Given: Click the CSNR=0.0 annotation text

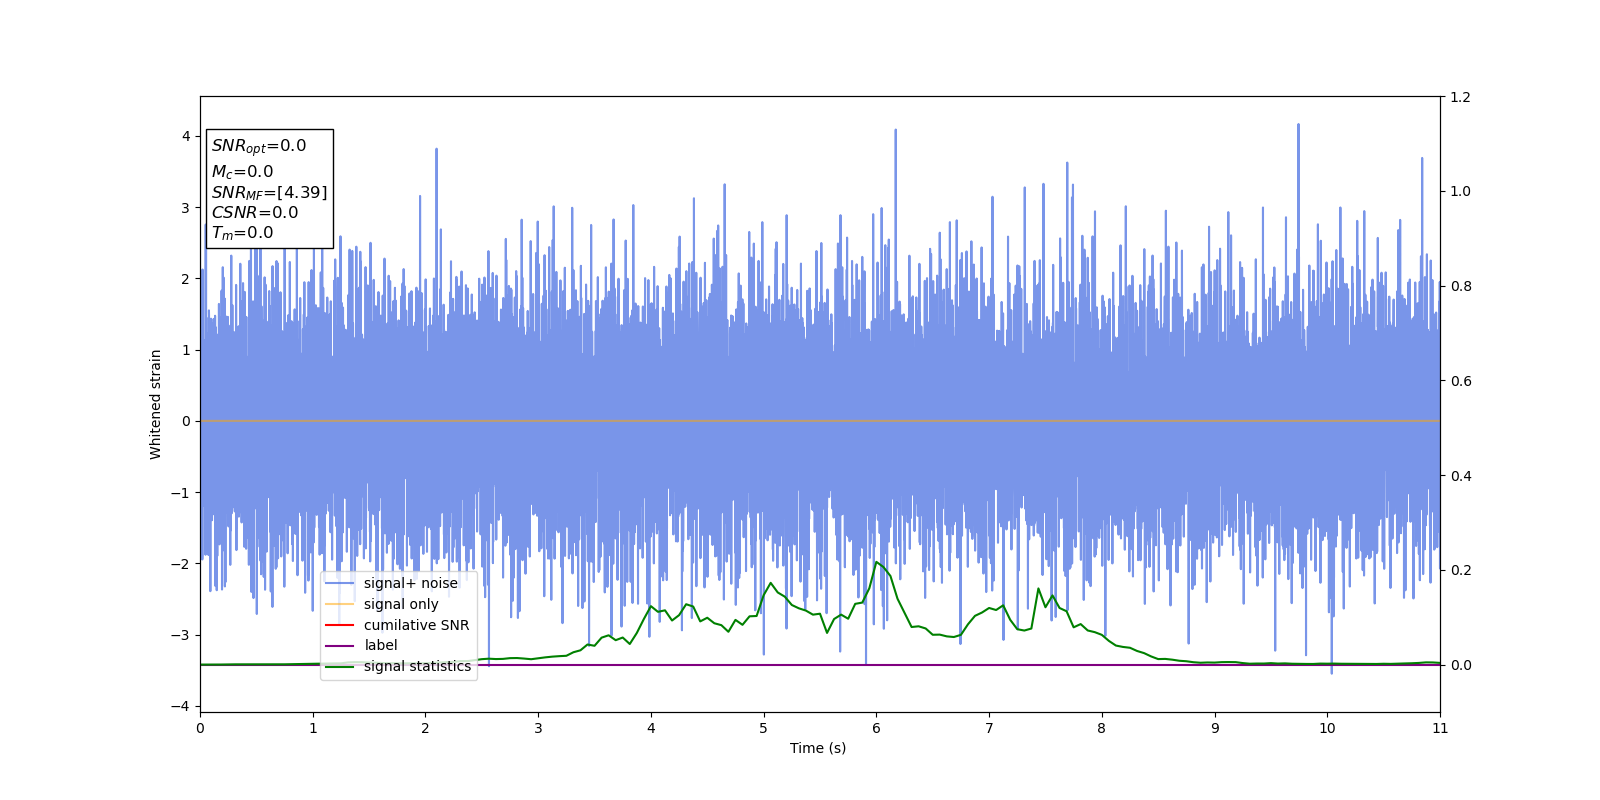Looking at the screenshot, I should click(255, 212).
